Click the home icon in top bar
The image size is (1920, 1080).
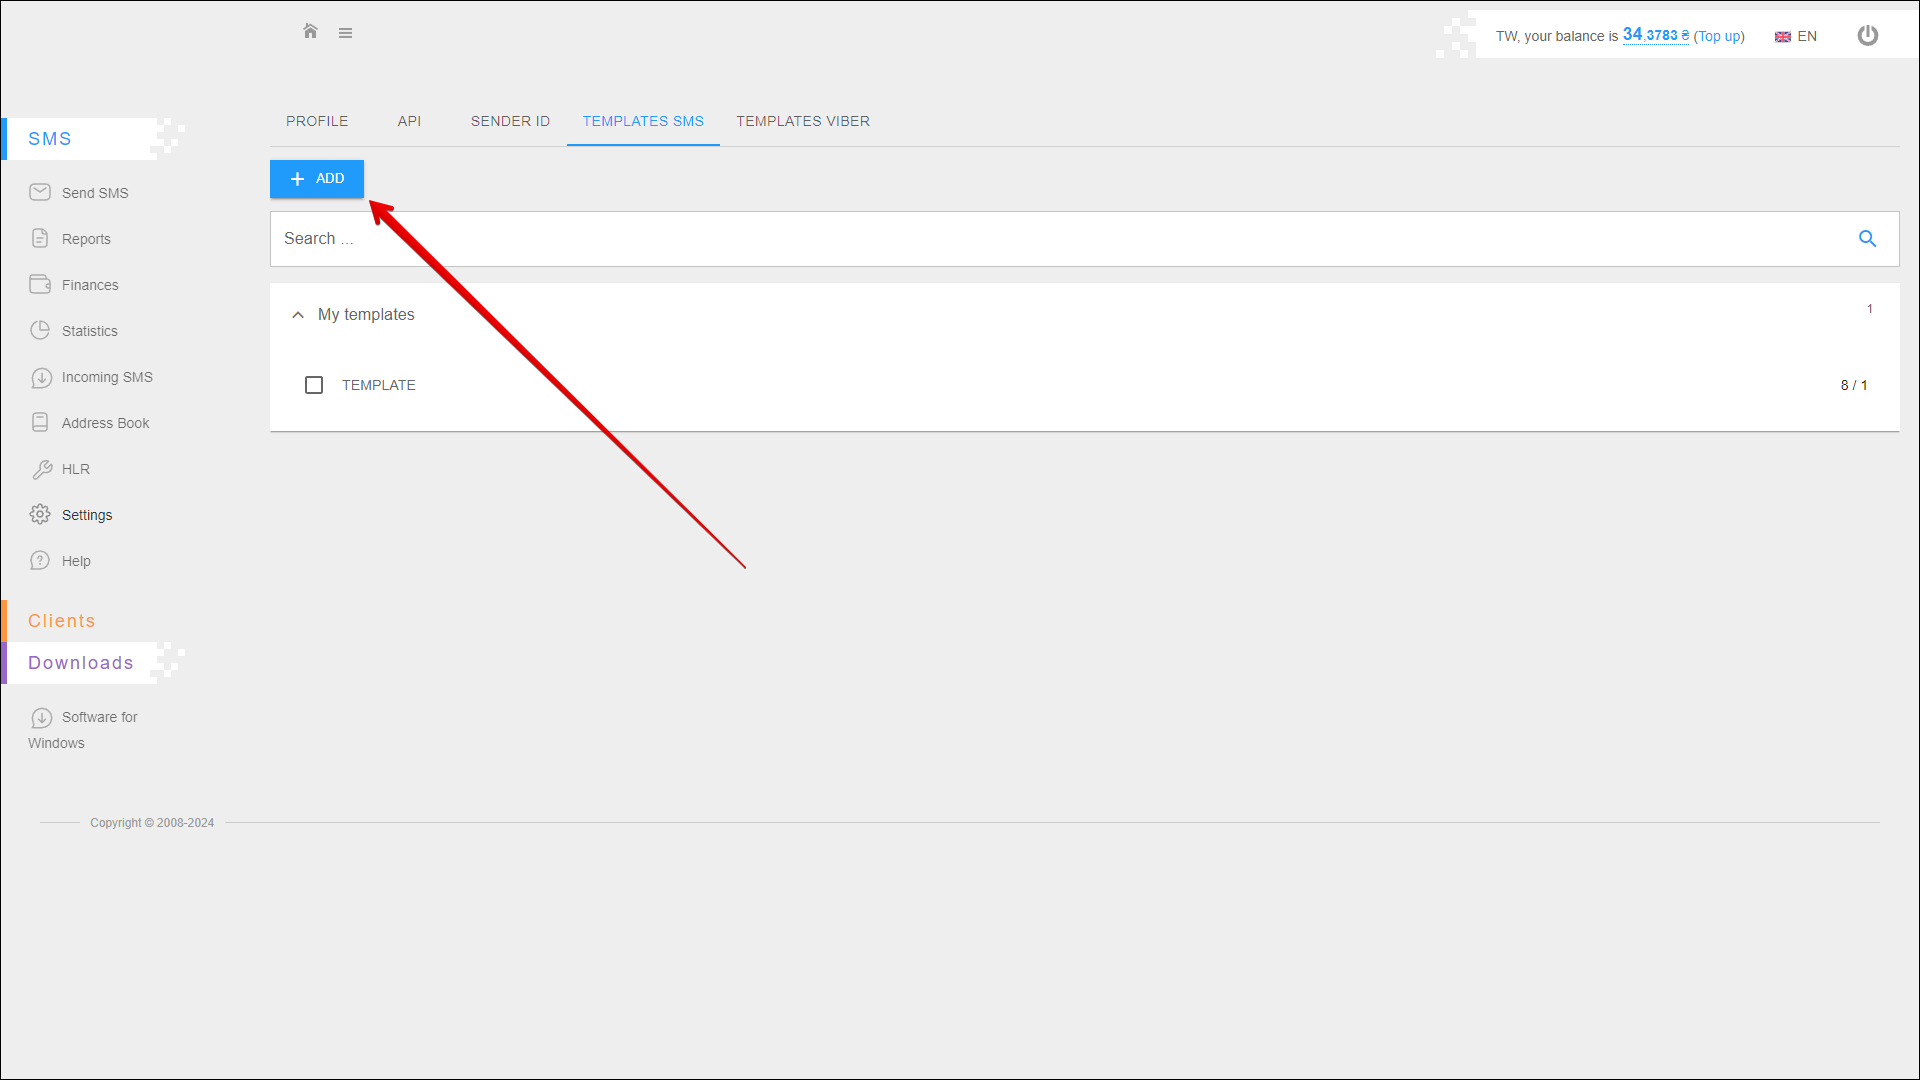[x=310, y=32]
